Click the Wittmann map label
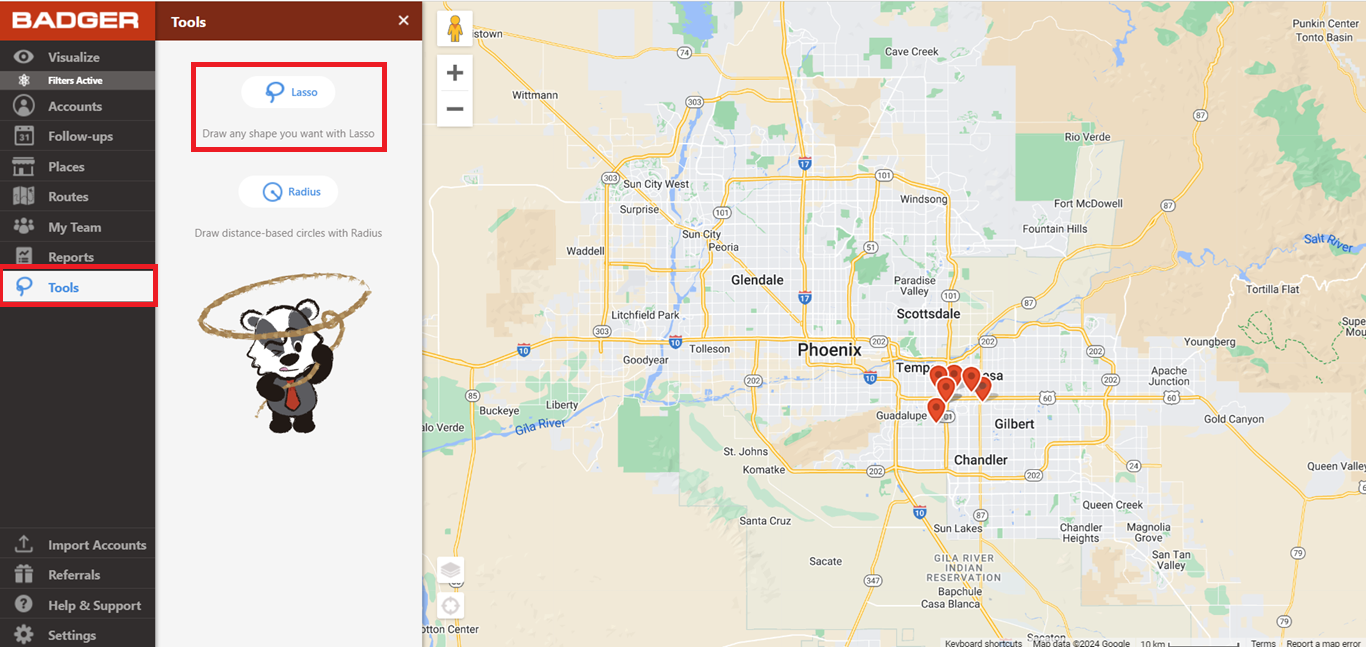1366x647 pixels. pyautogui.click(x=535, y=95)
